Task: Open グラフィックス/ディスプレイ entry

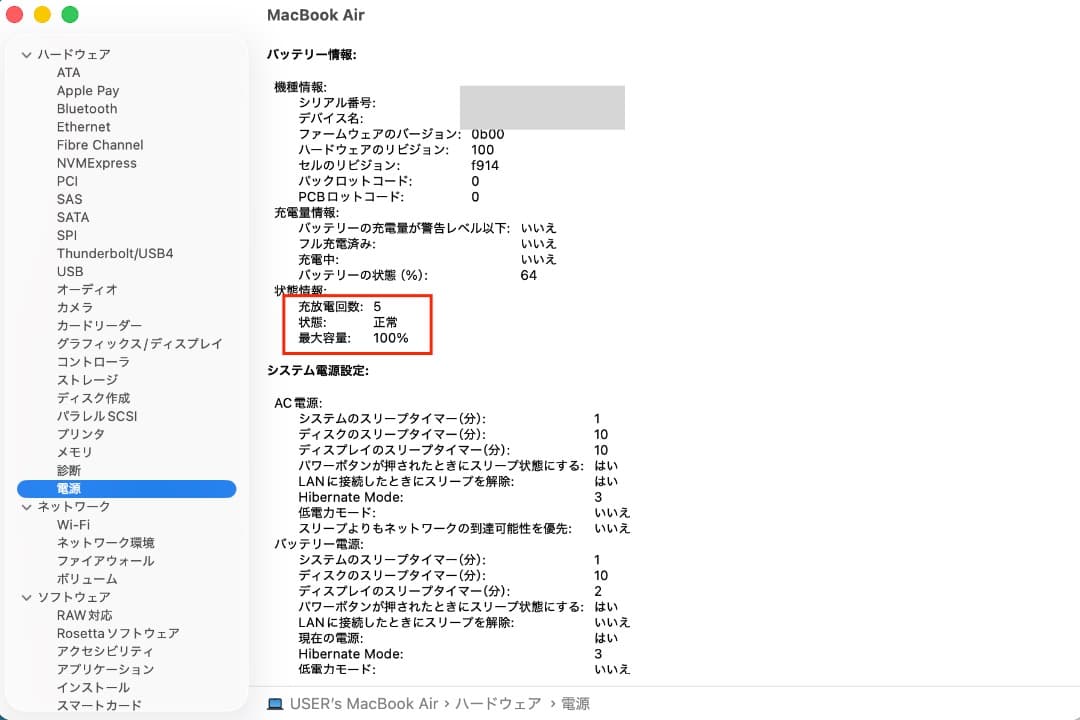Action: click(139, 344)
